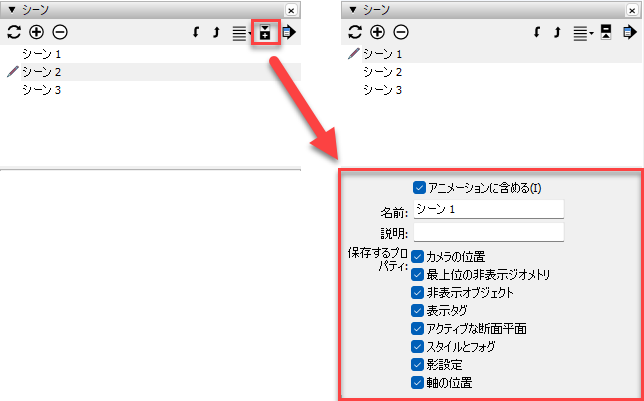This screenshot has width=644, height=401.
Task: Uncheck the カメラの位置 property
Action: point(418,257)
